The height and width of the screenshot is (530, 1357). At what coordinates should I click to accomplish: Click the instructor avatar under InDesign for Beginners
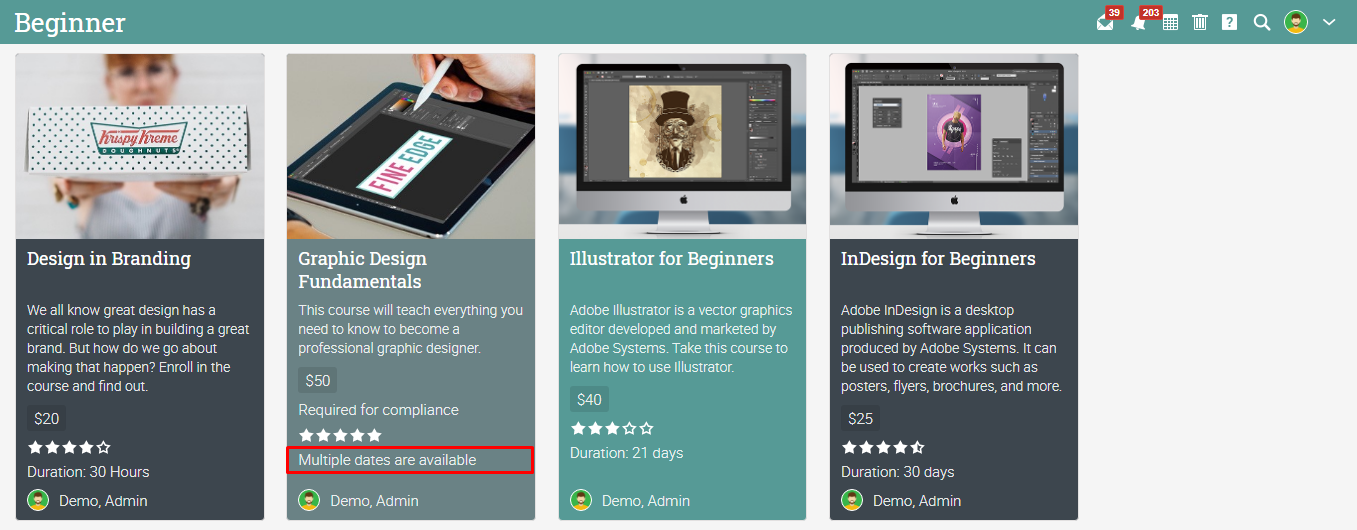click(x=852, y=500)
